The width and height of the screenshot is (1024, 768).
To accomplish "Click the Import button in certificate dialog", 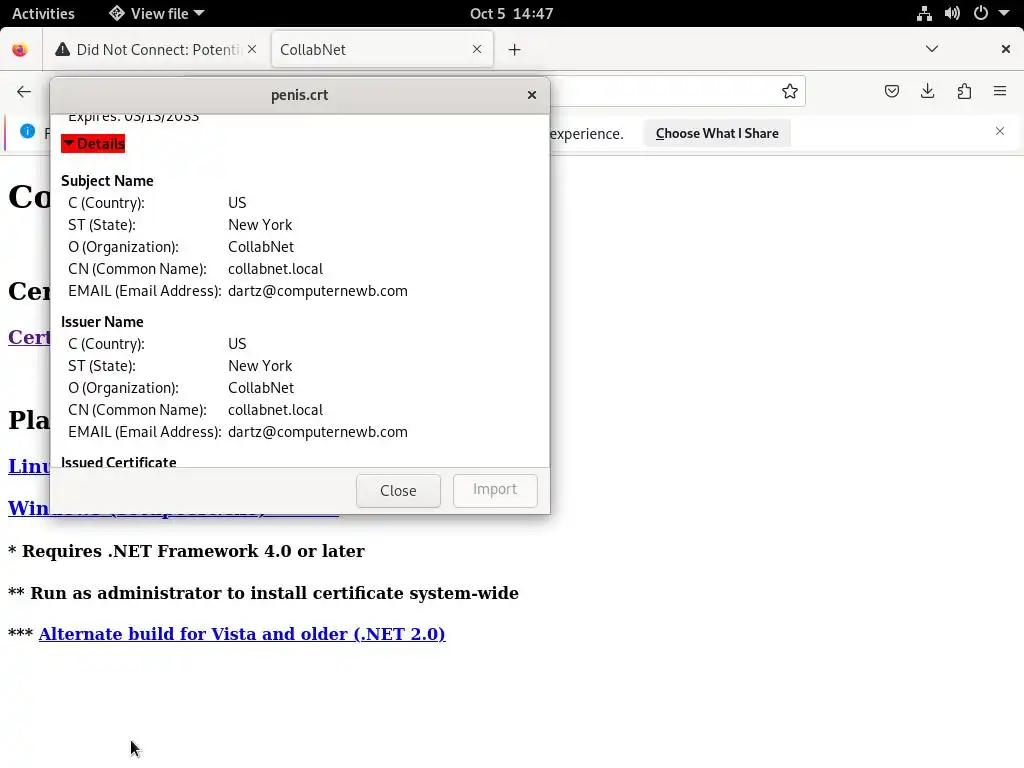I will (495, 490).
